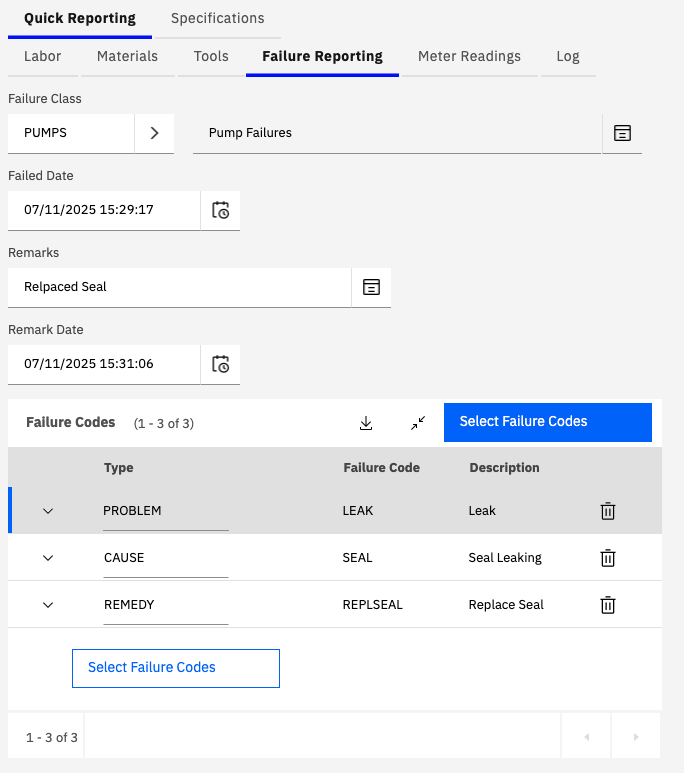This screenshot has width=684, height=773.
Task: Open Failed Date calendar picker icon
Action: pos(221,211)
